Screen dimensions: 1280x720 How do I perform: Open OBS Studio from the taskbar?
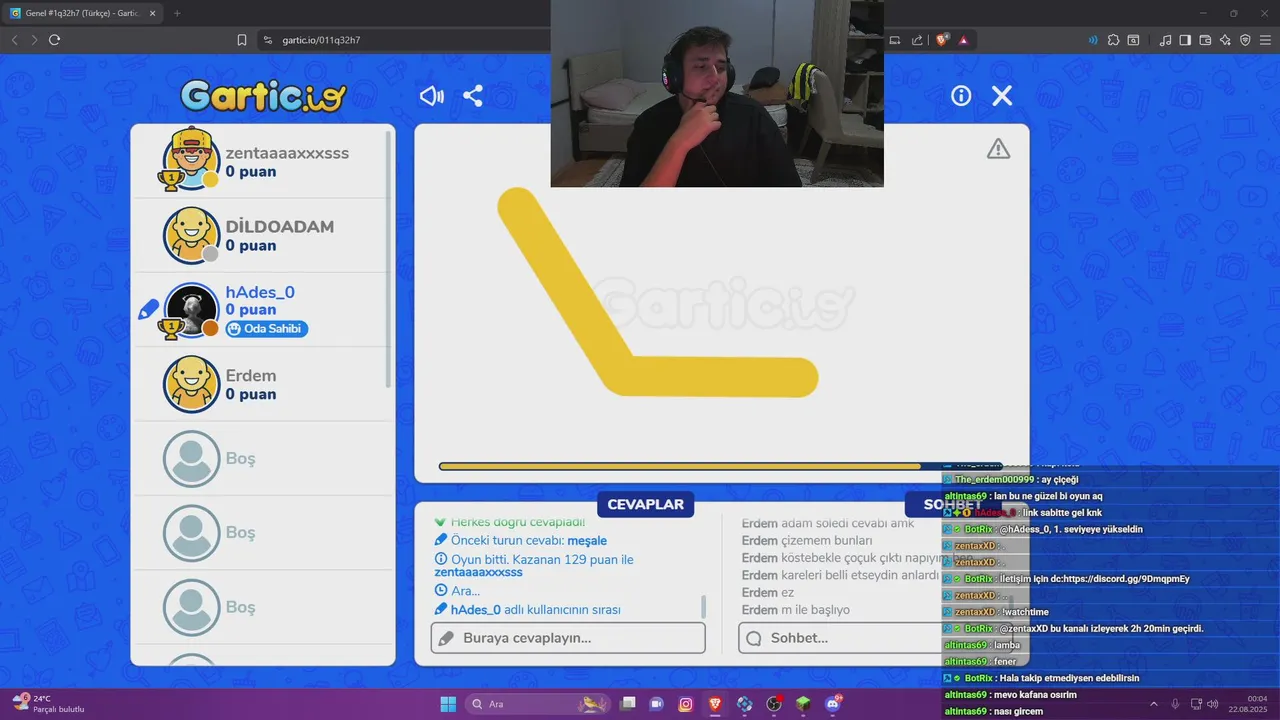(x=774, y=704)
